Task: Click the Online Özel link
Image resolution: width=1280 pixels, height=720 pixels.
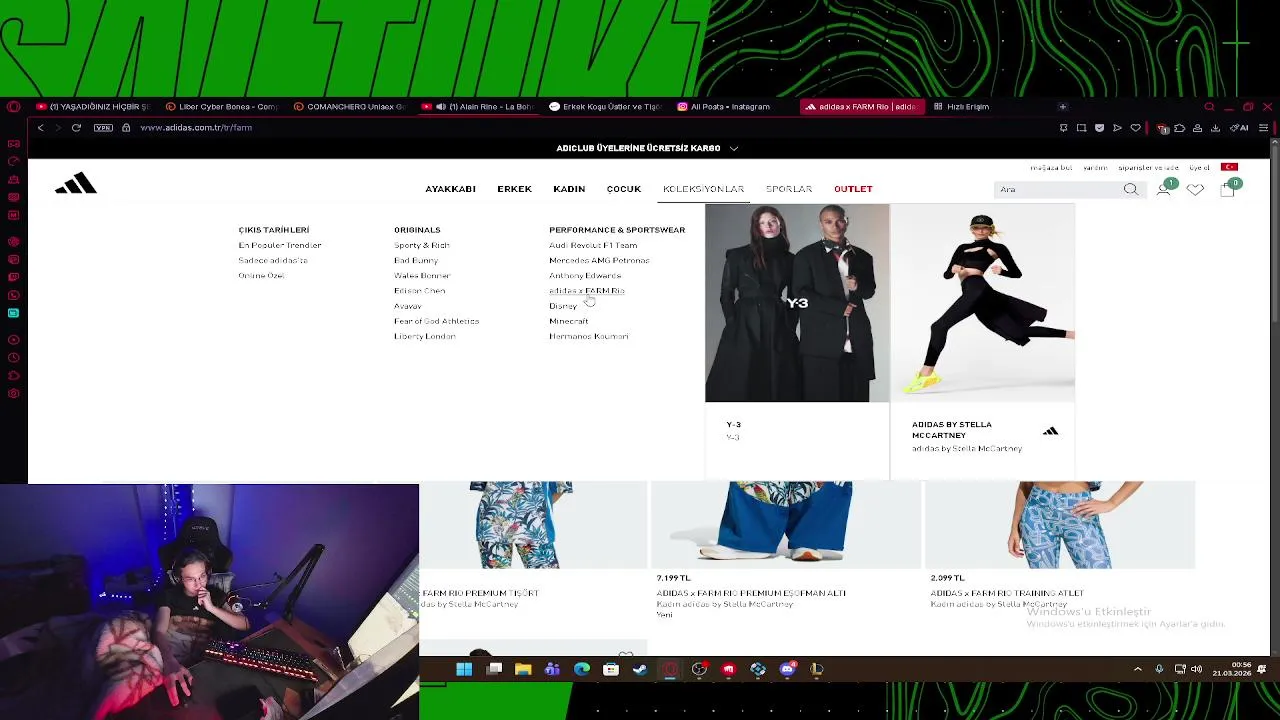Action: (x=261, y=276)
